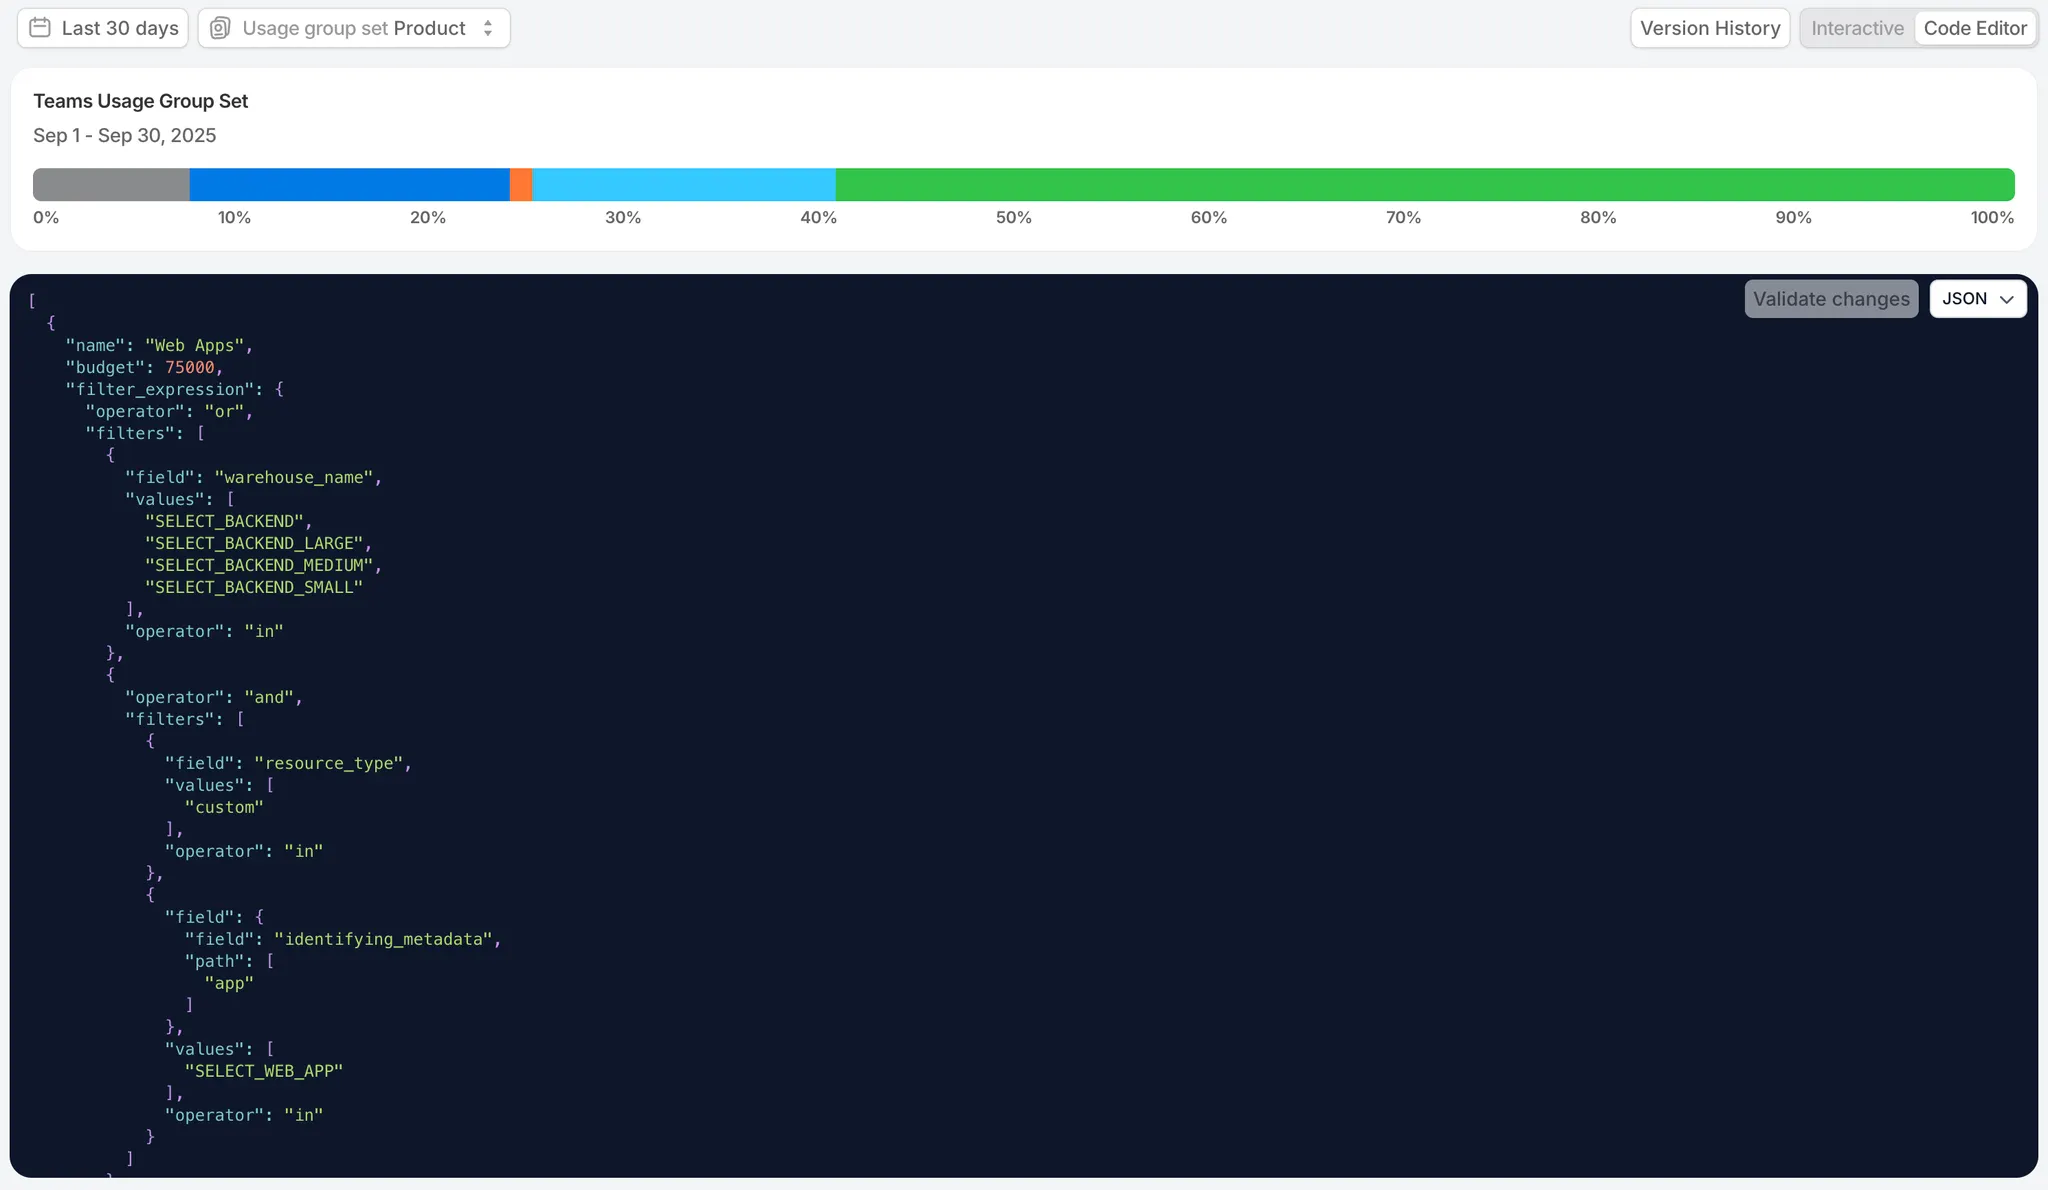Click the calendar icon beside Last 30 days
Screen dimensions: 2048x1190
point(40,28)
